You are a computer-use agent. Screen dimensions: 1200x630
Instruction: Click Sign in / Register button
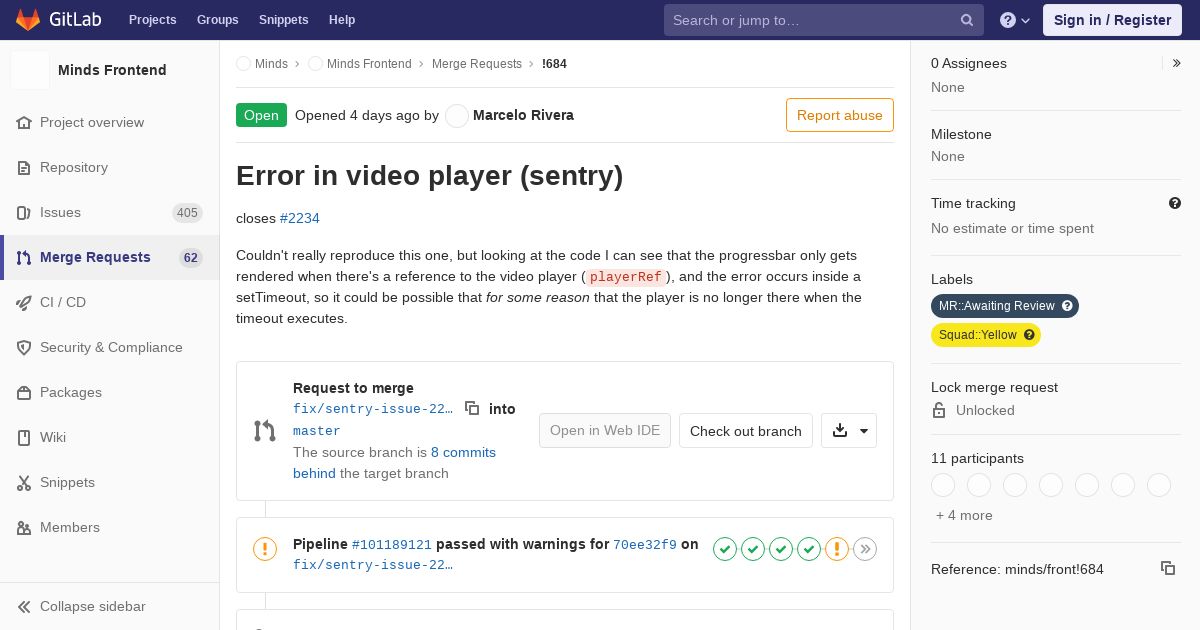point(1112,20)
